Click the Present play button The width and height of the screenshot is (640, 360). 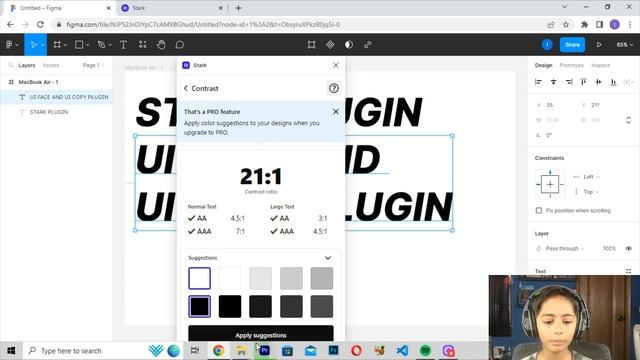point(599,44)
